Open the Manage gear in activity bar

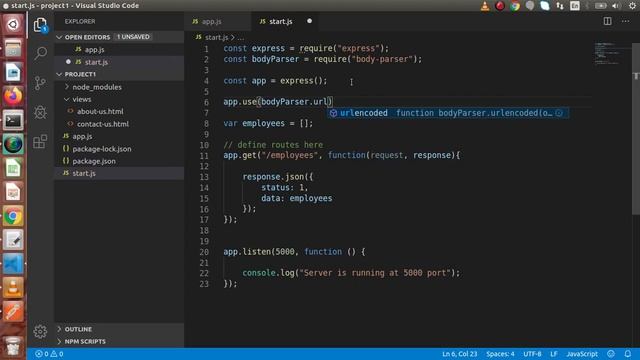click(x=40, y=331)
